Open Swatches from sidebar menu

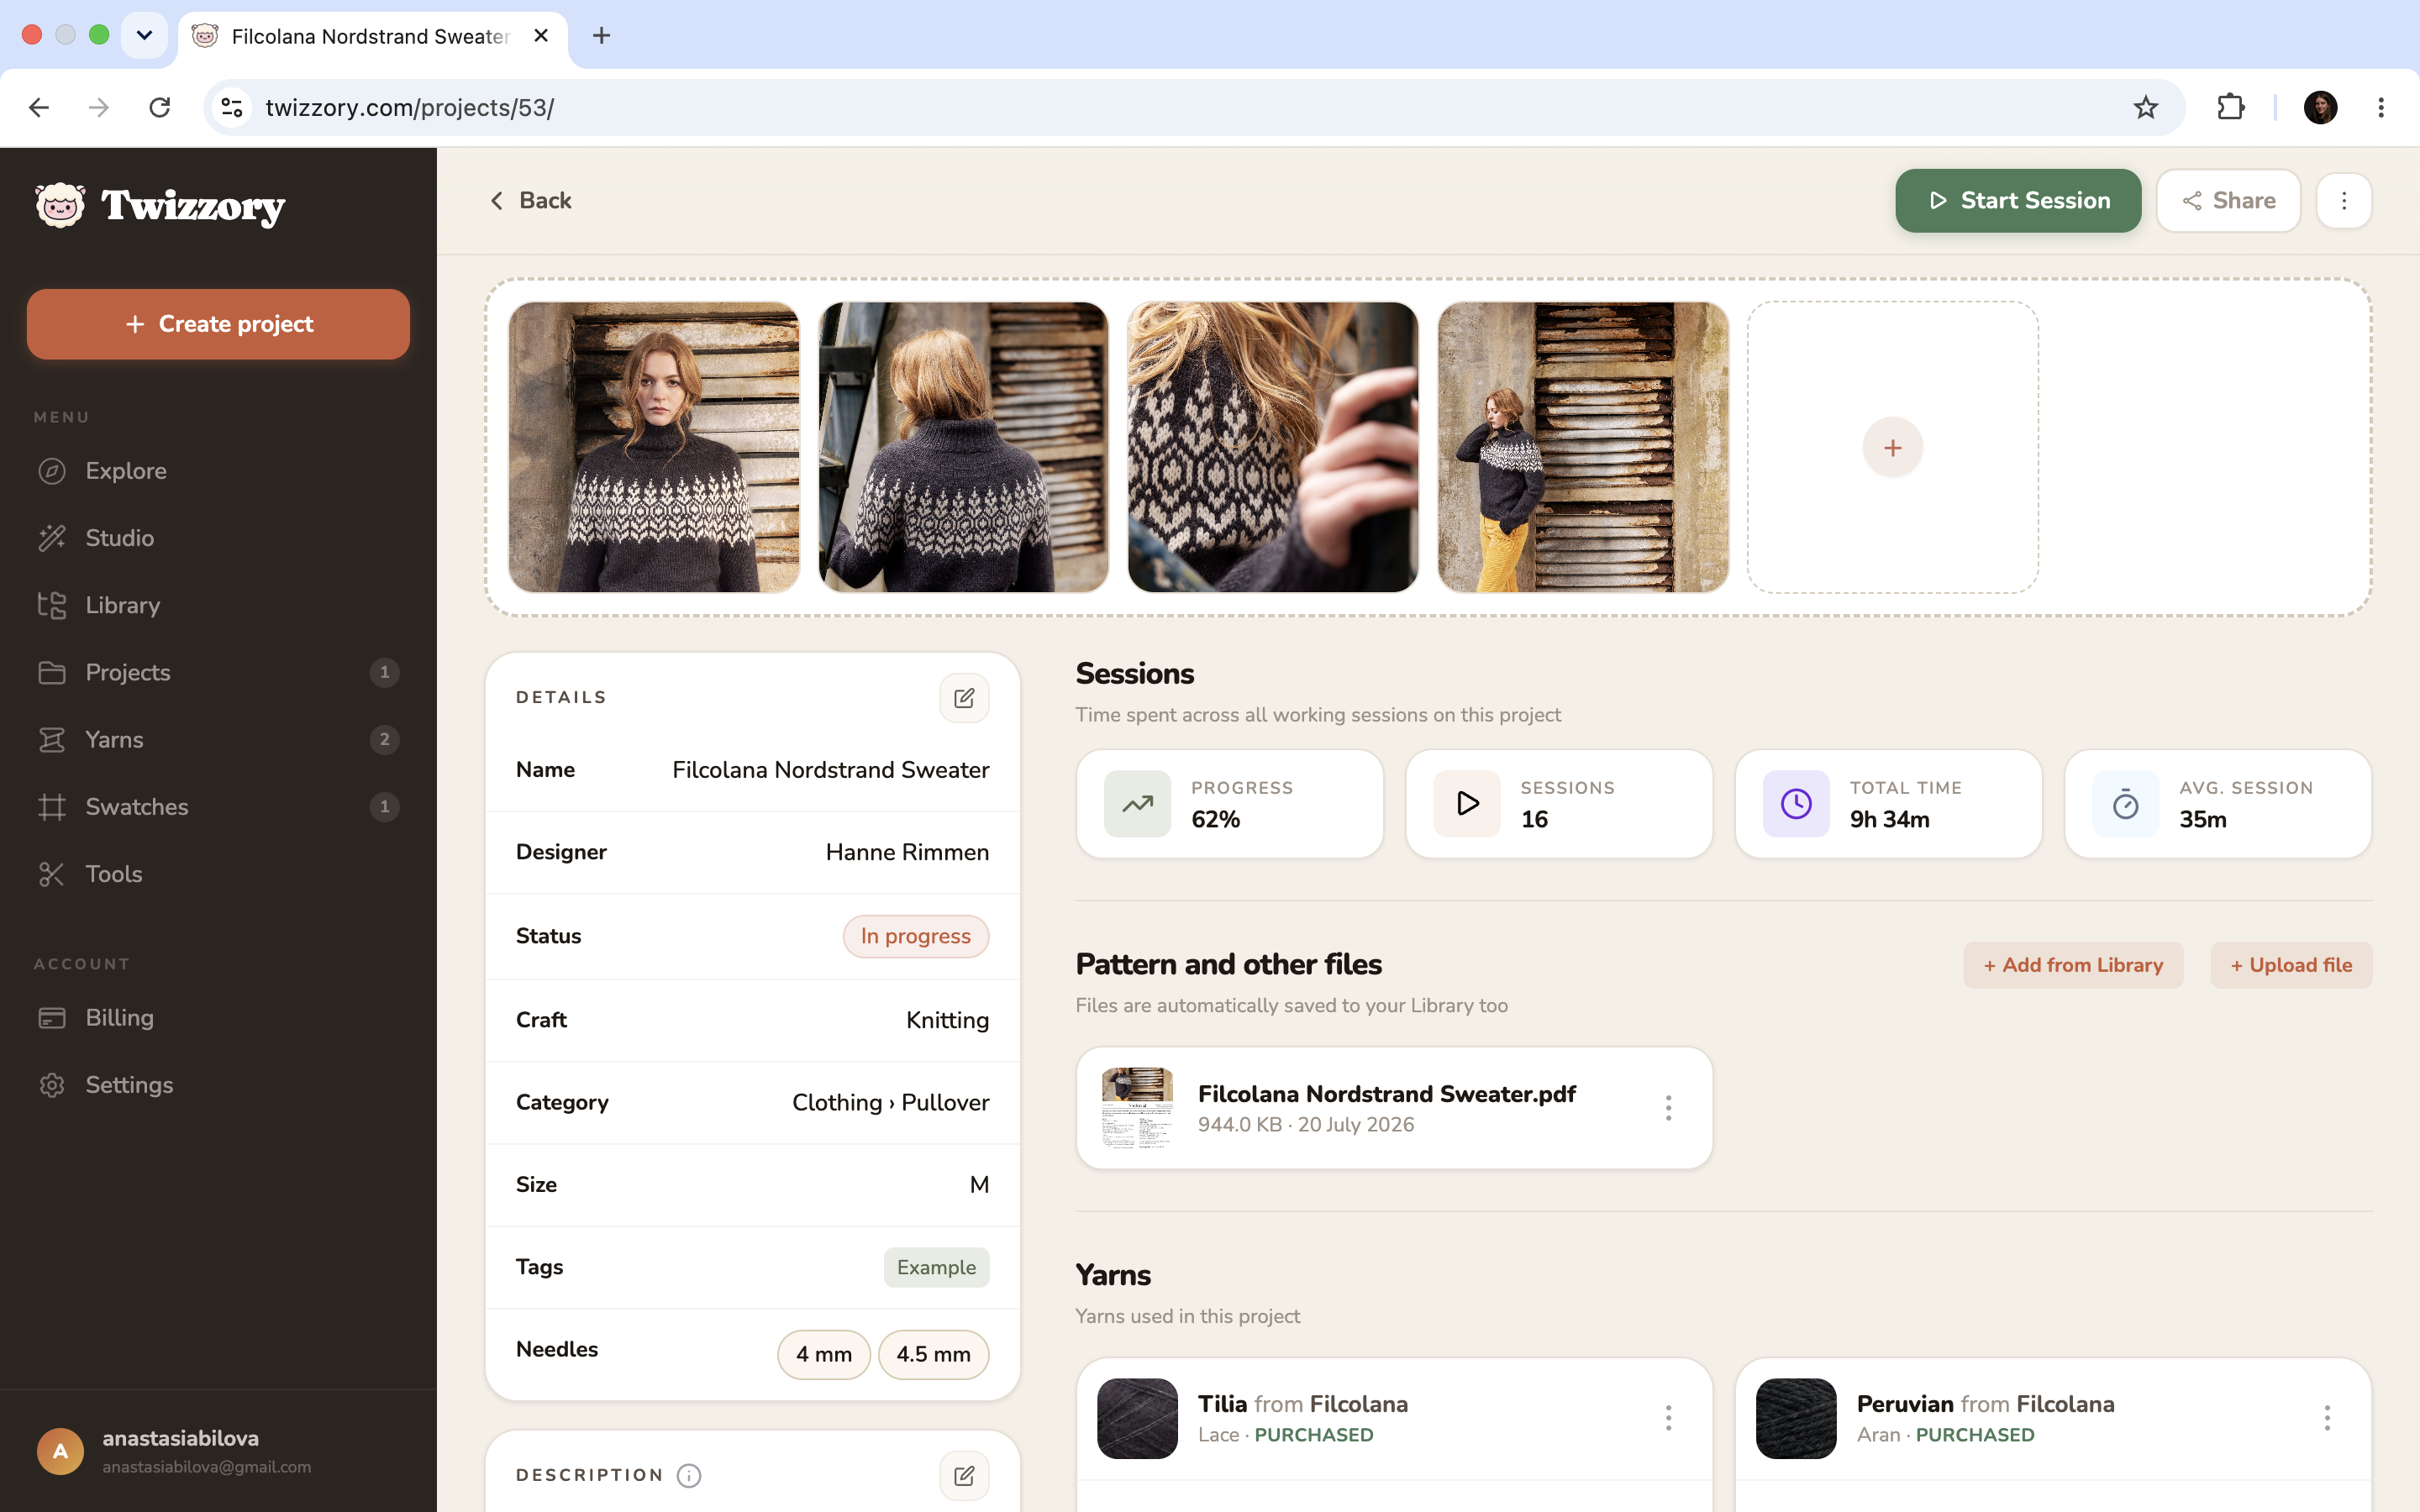pos(218,807)
